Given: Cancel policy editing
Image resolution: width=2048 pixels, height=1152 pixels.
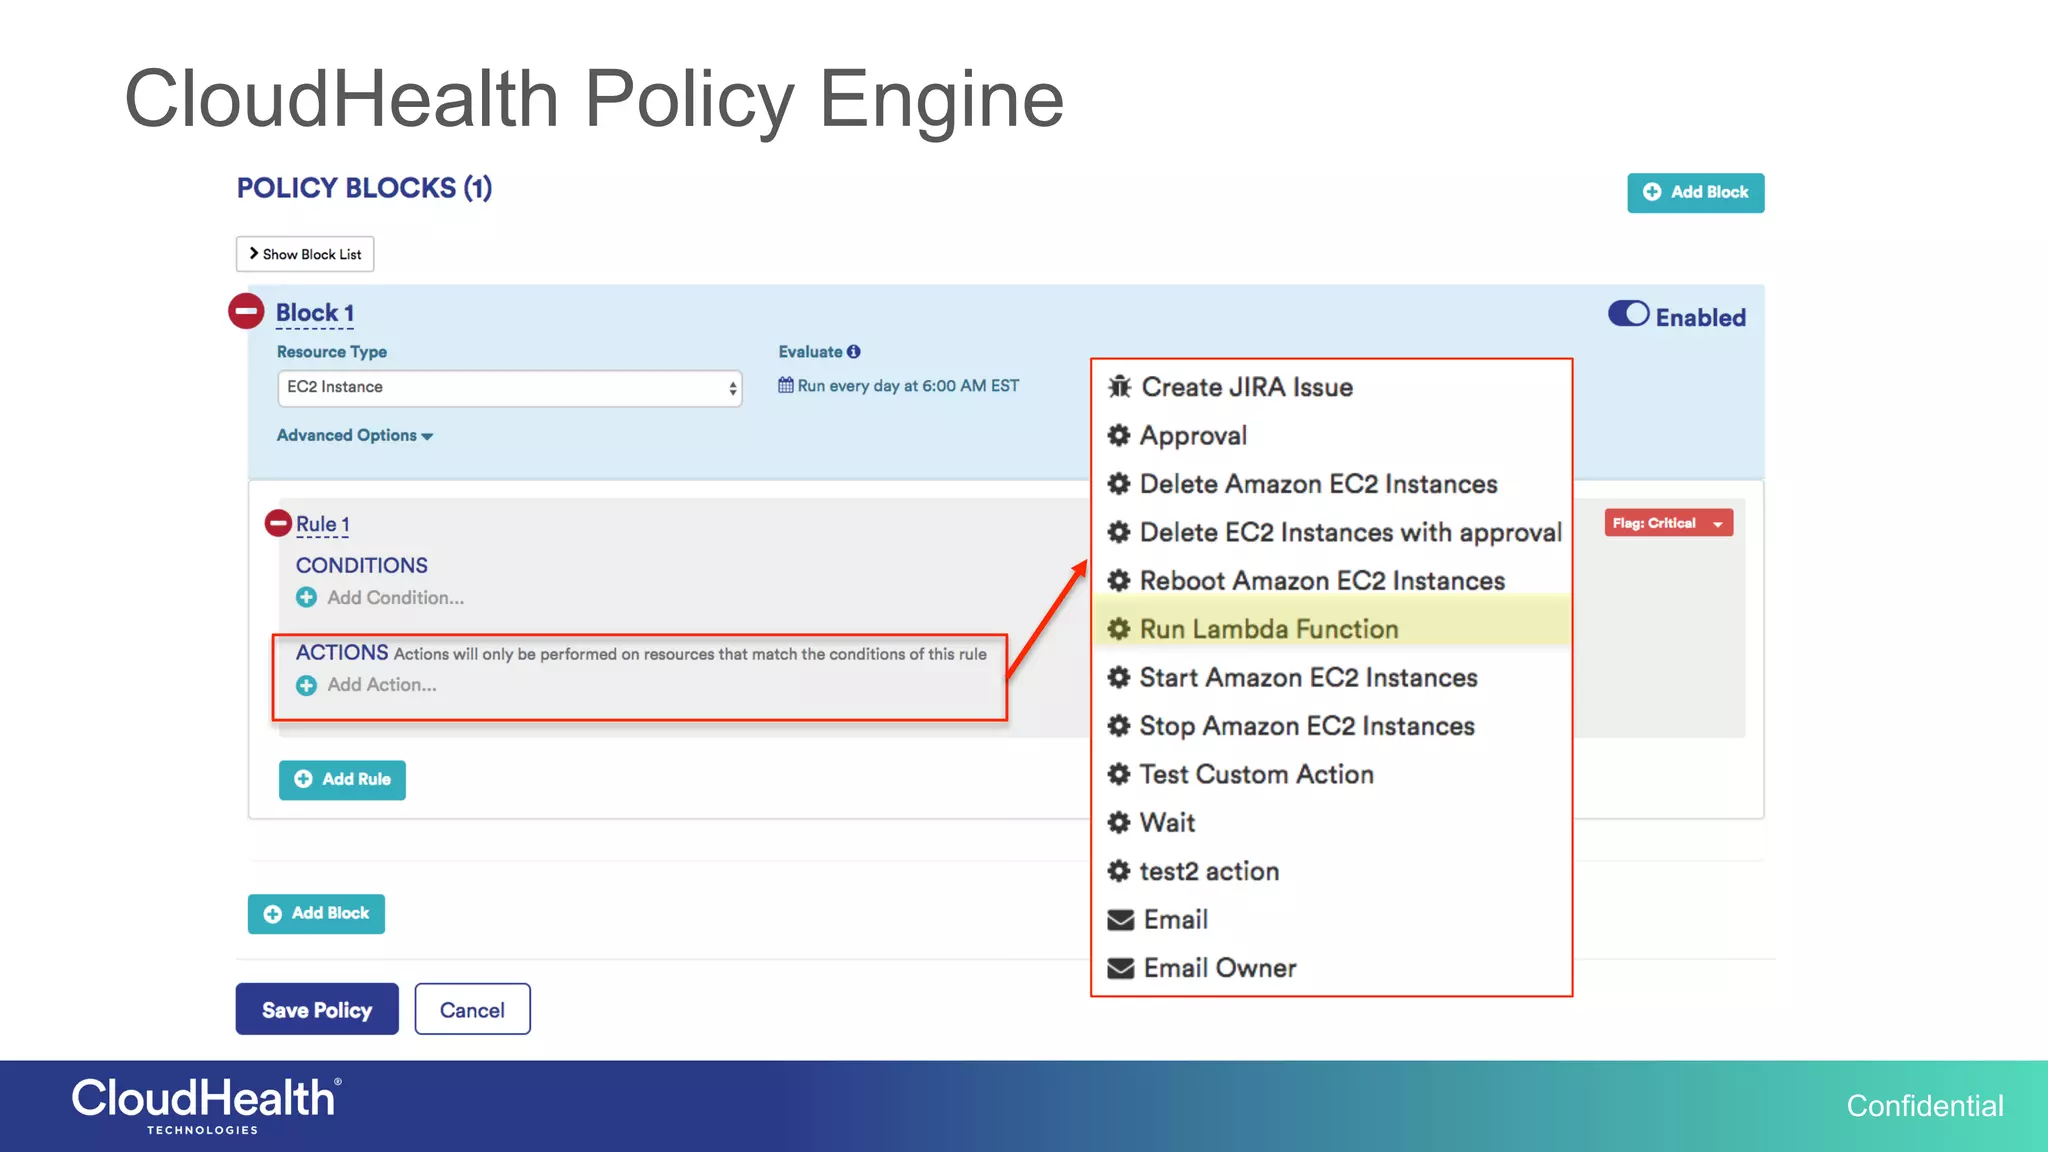Looking at the screenshot, I should click(x=472, y=1009).
